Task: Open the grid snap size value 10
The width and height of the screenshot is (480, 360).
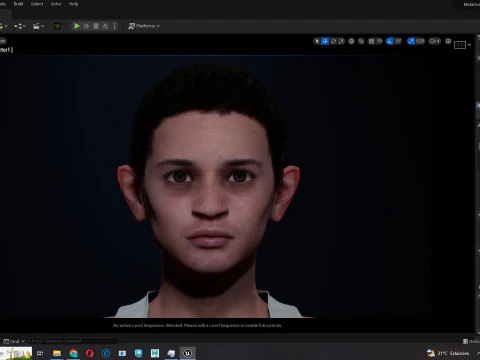Action: 379,41
